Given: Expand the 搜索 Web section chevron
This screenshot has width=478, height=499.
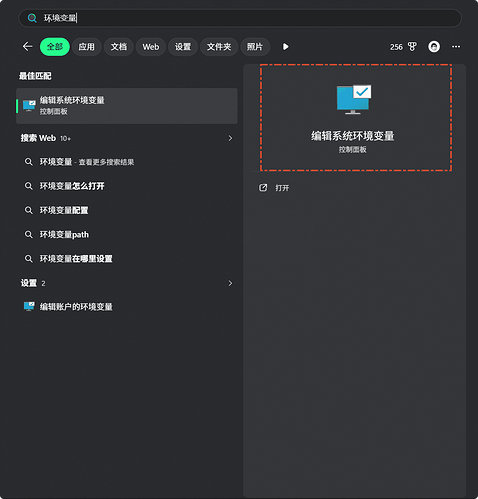Looking at the screenshot, I should tap(230, 138).
